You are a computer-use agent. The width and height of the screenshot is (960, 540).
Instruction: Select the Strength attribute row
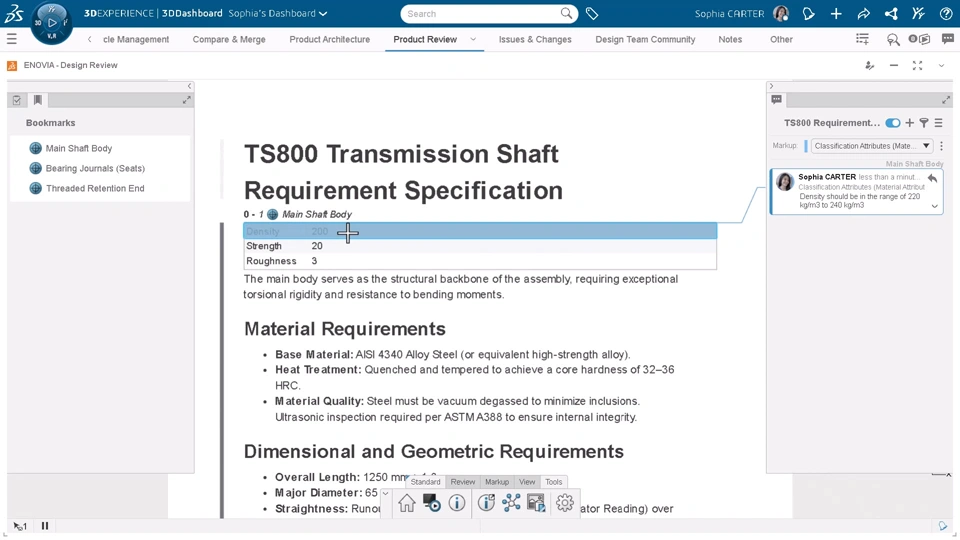[480, 246]
